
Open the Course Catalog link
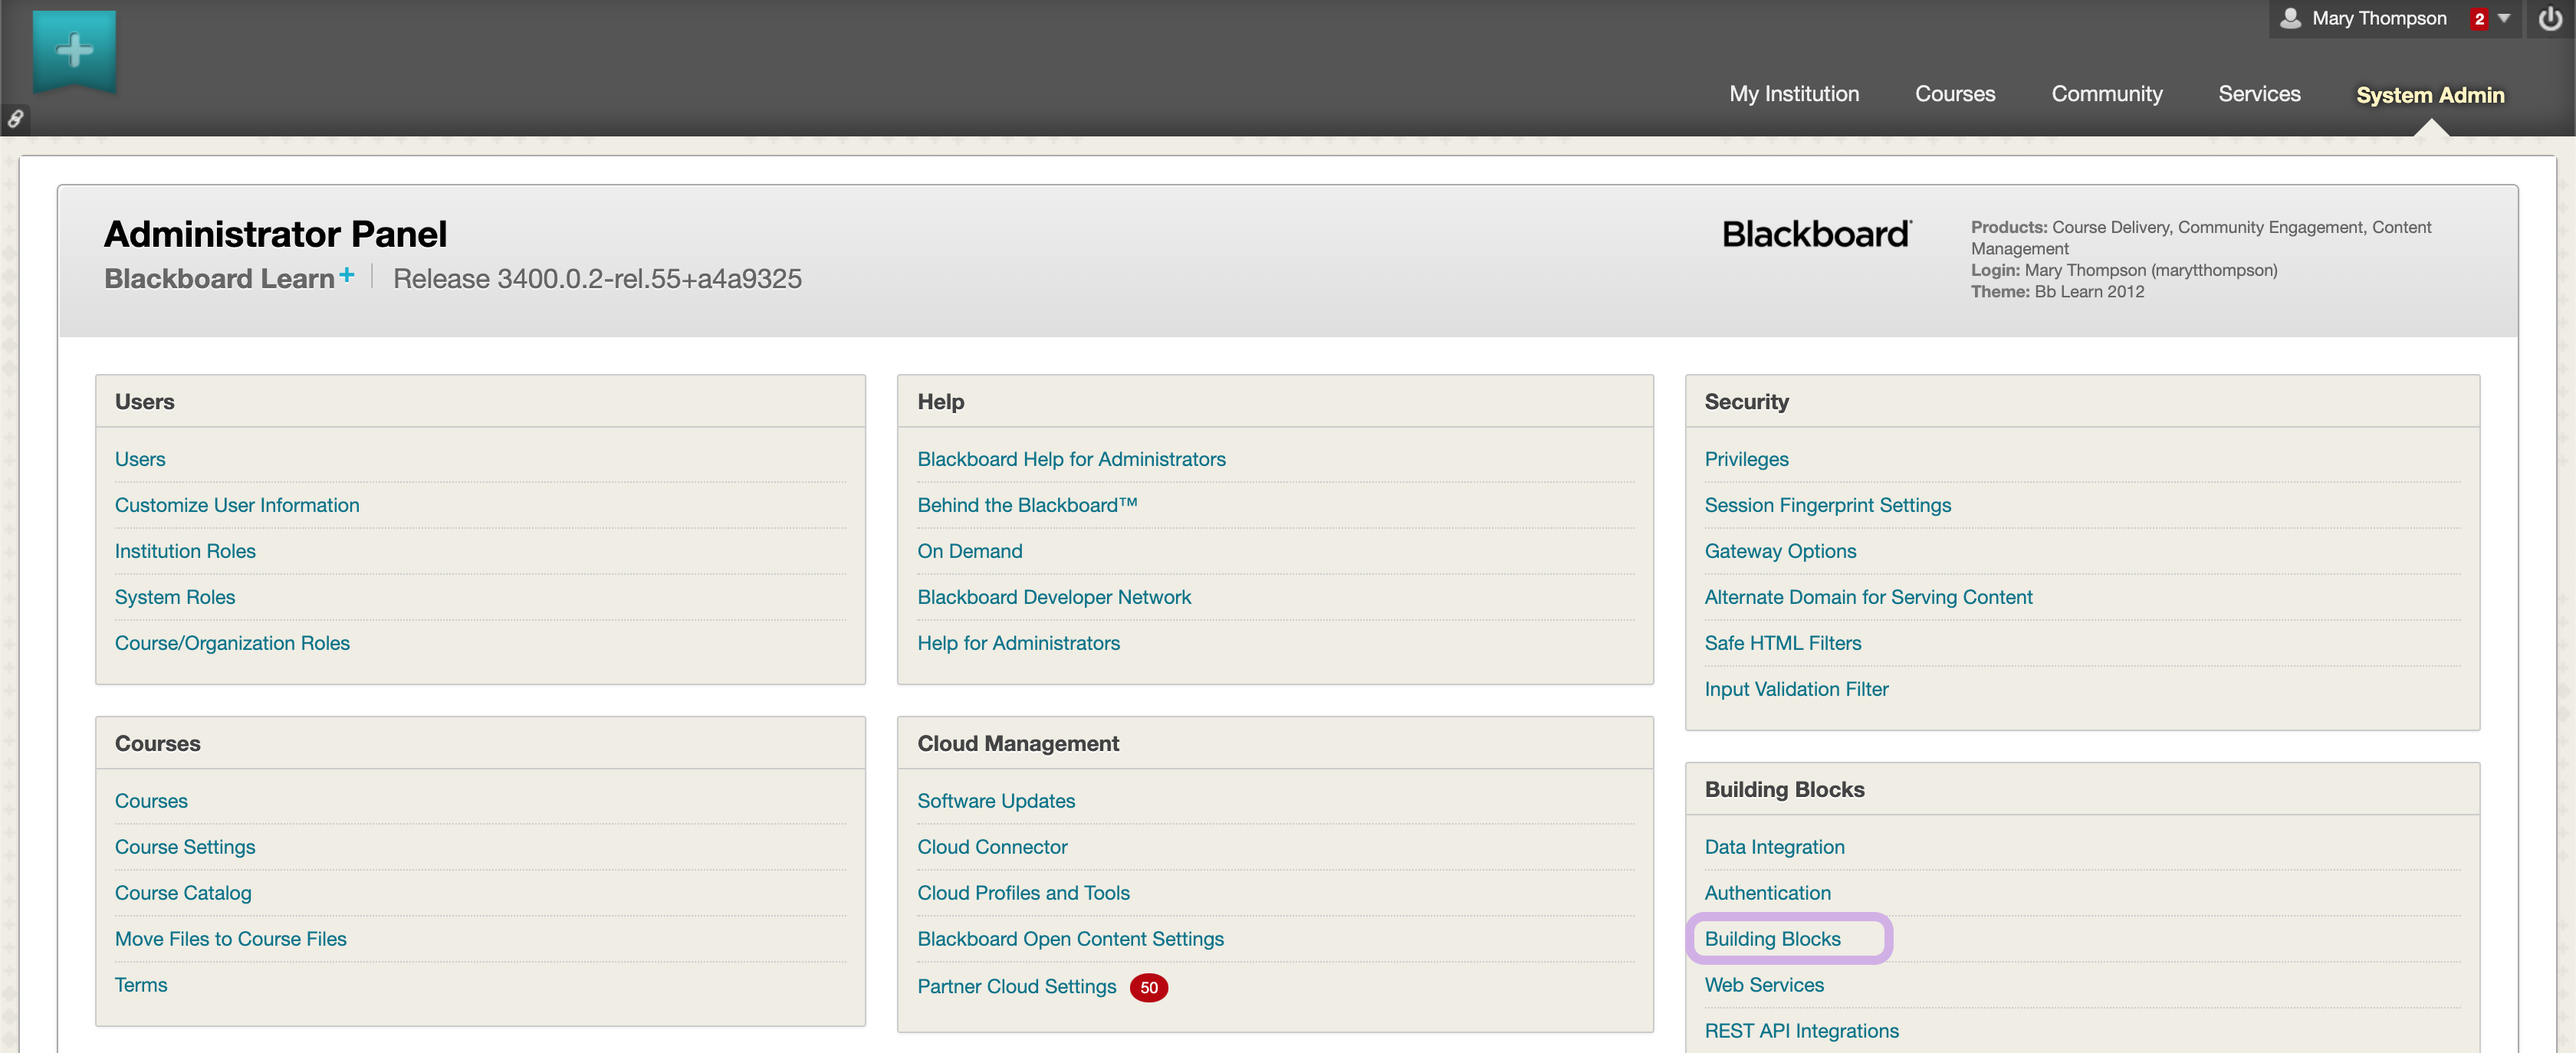pos(183,893)
